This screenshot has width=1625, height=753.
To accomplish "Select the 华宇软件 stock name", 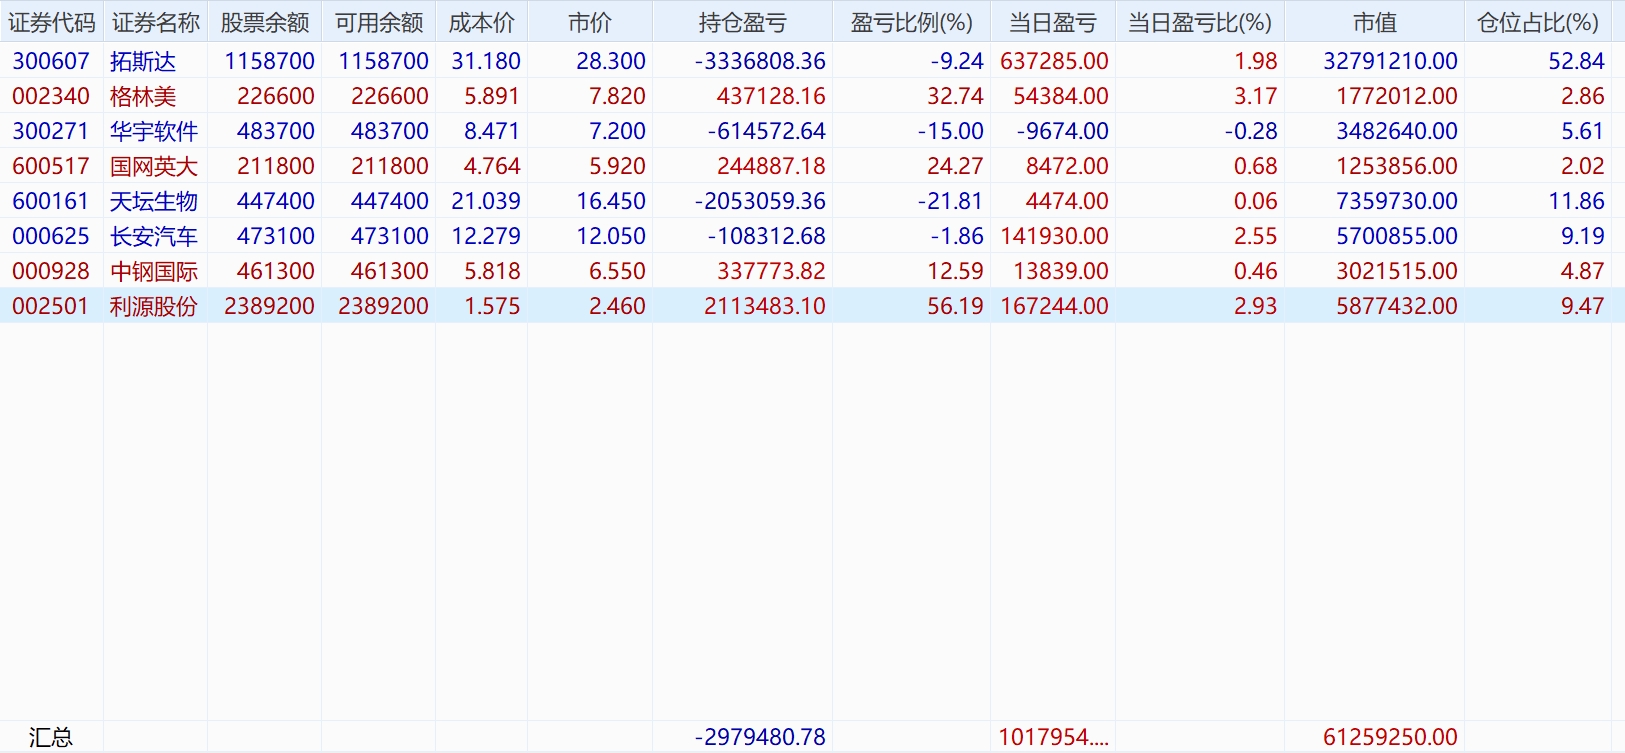I will tap(154, 131).
